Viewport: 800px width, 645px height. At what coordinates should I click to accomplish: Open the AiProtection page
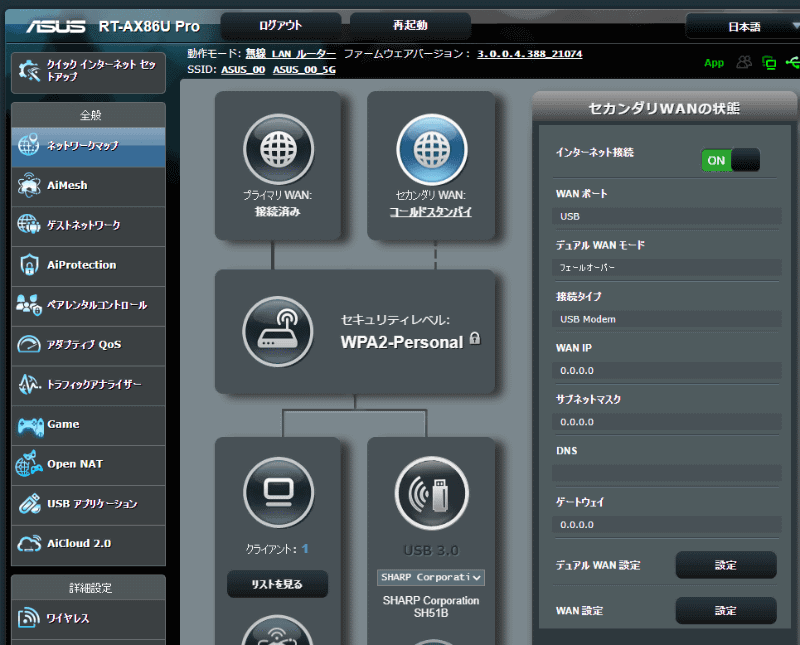(x=88, y=265)
